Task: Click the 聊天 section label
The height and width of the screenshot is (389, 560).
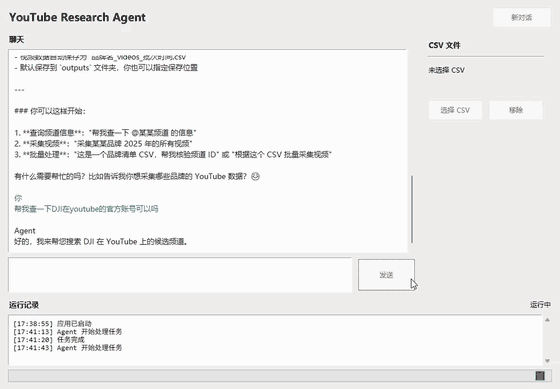Action: 16,40
